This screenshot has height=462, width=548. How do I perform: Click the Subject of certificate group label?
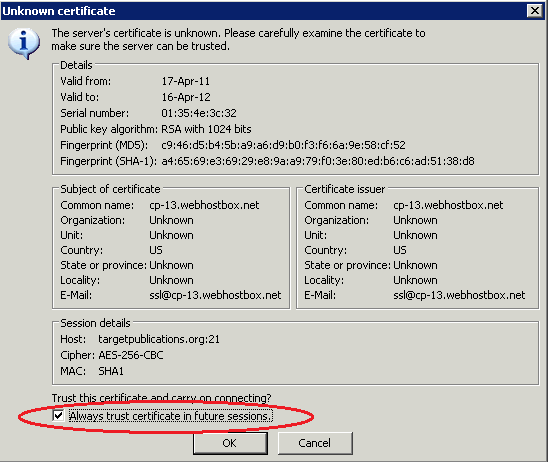coord(110,189)
